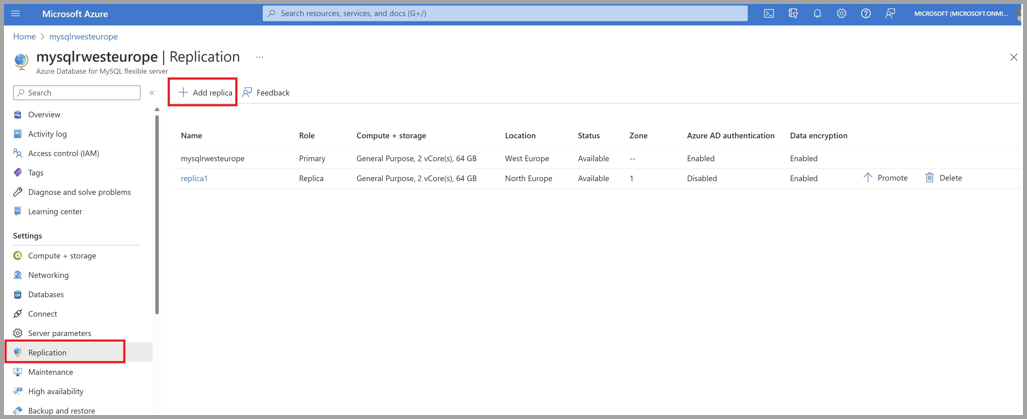Delete the replica1 server
1027x419 pixels.
coord(943,178)
